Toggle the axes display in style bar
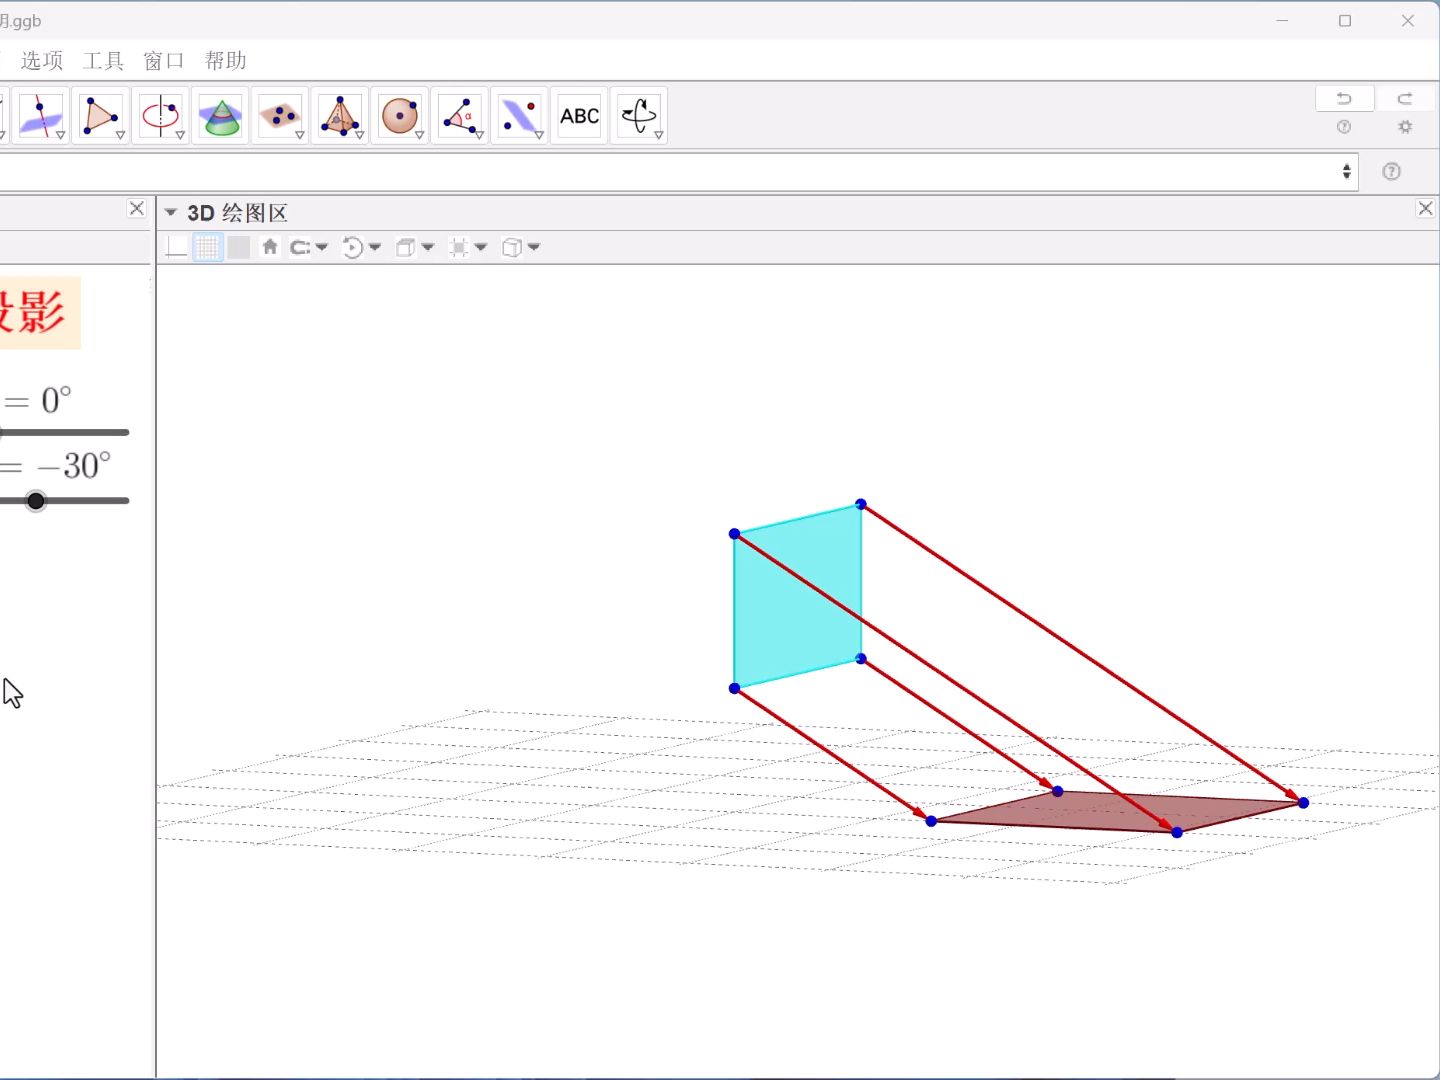Screen dimensions: 1440x1080 coord(176,247)
